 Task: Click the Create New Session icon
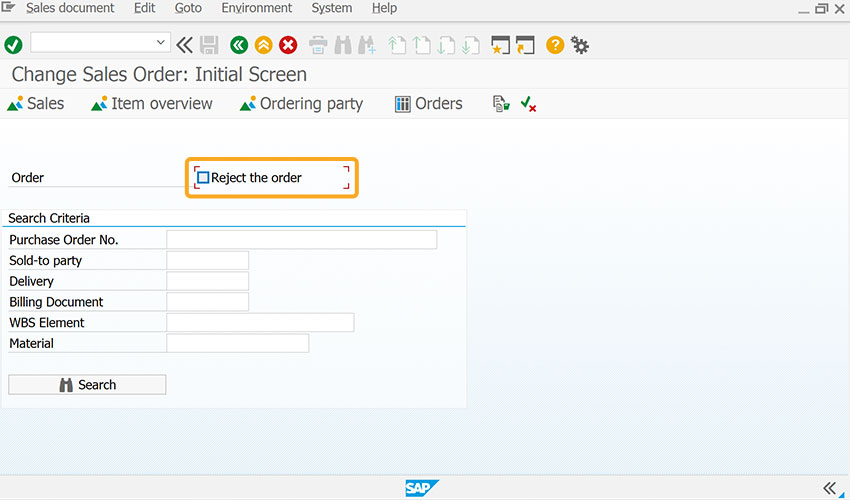(x=500, y=45)
